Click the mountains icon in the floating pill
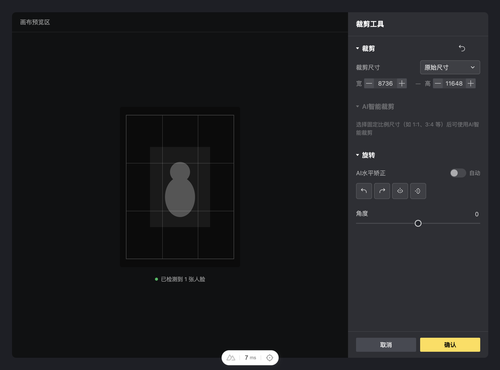The height and width of the screenshot is (370, 500). click(231, 358)
